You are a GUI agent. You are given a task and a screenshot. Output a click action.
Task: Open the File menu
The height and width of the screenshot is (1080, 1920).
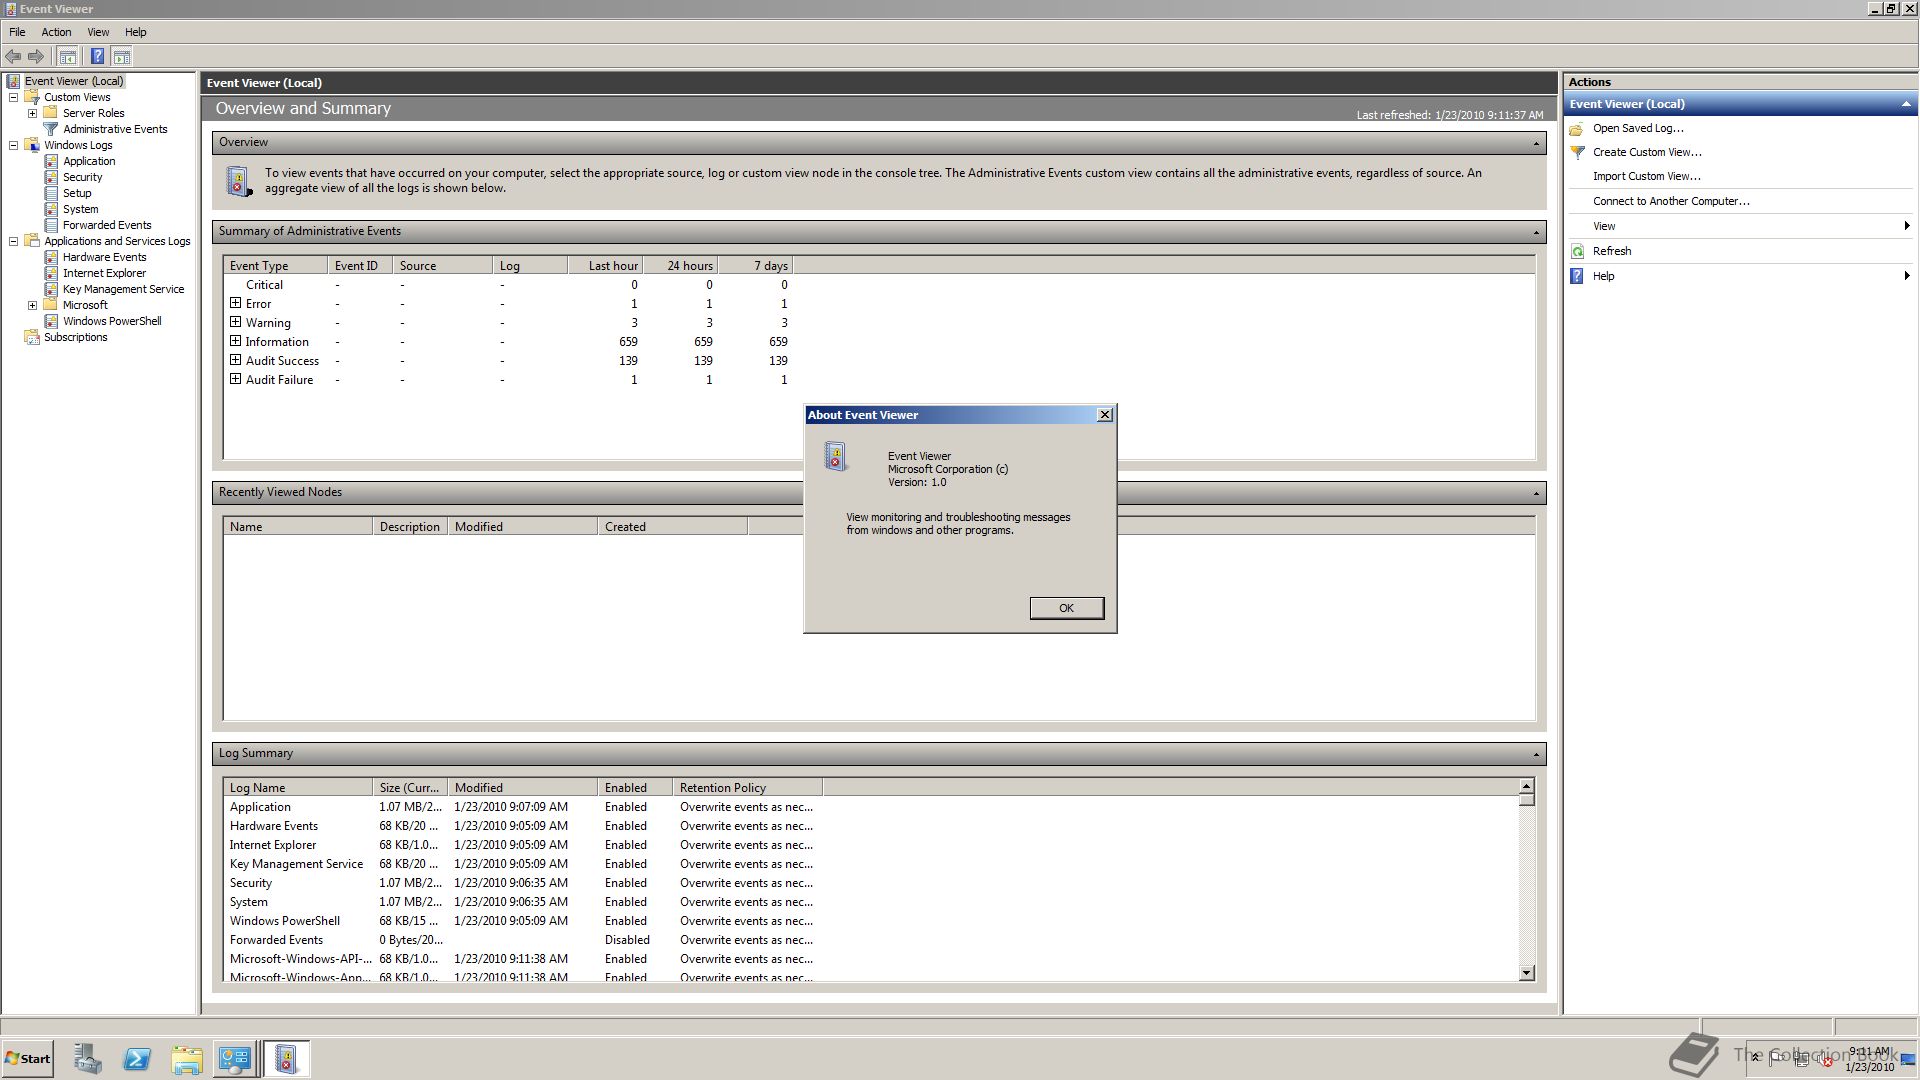[x=17, y=32]
